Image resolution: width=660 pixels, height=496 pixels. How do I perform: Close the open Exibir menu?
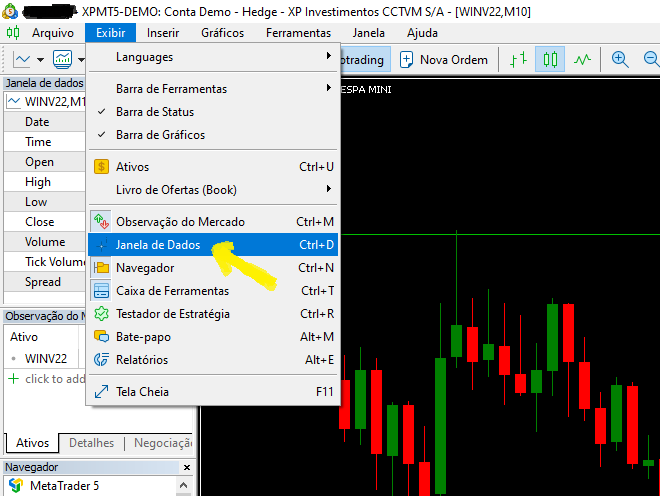(x=111, y=33)
